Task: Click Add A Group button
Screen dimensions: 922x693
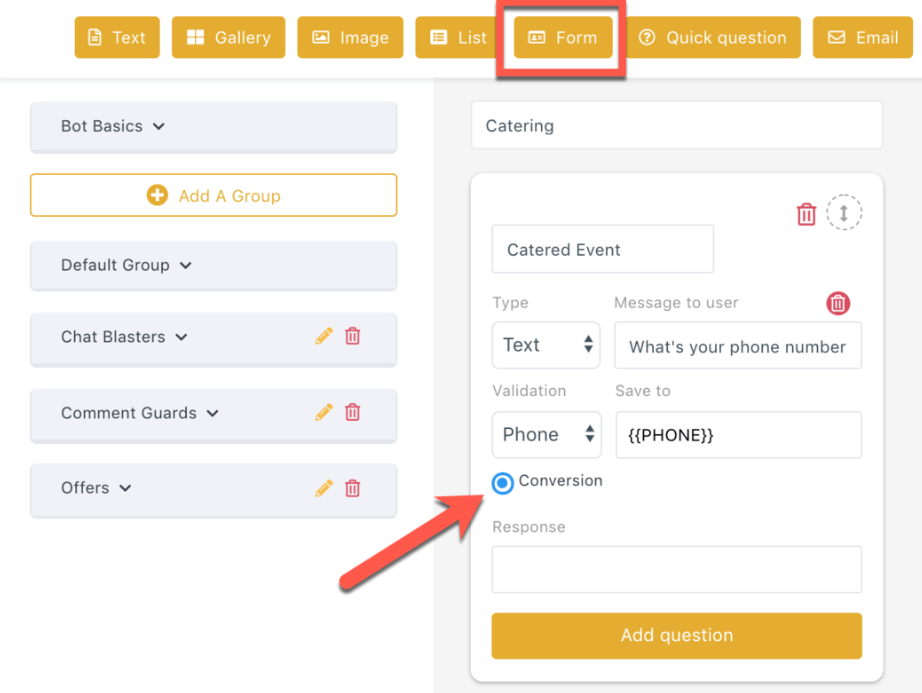Action: 213,195
